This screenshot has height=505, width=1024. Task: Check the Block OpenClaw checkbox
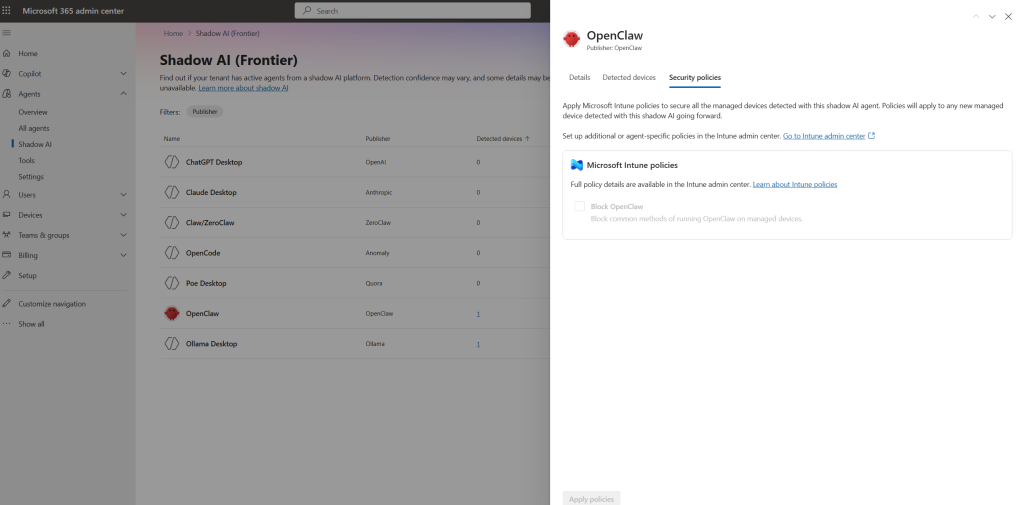click(x=579, y=206)
